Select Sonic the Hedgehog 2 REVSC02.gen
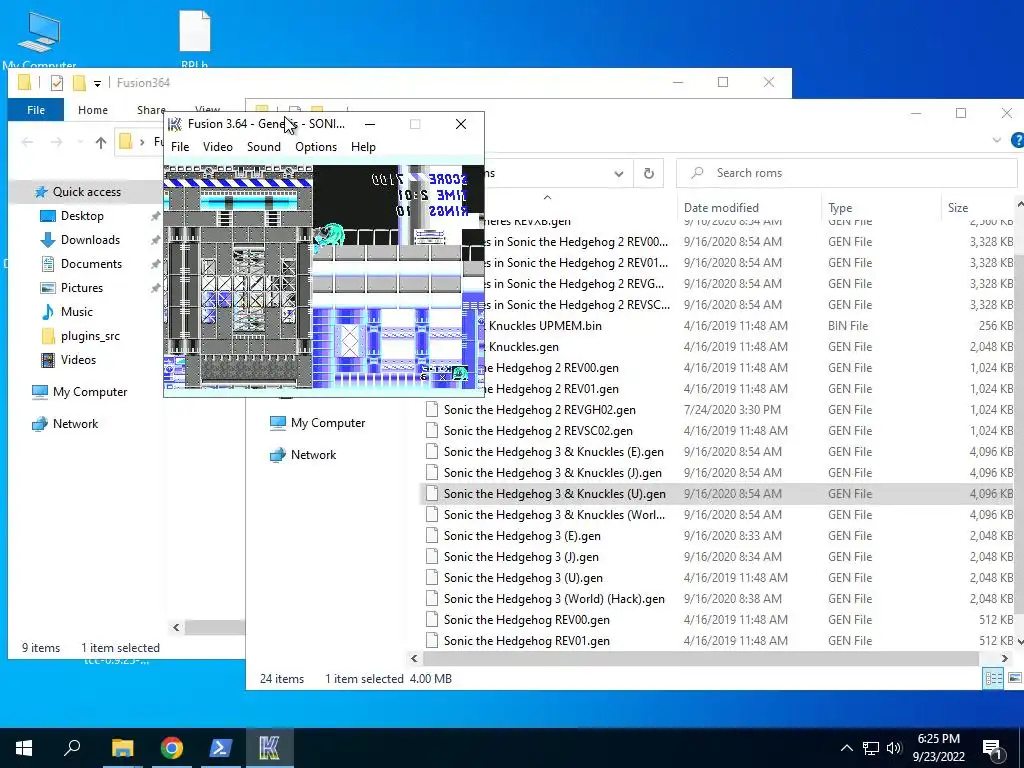 click(x=538, y=431)
